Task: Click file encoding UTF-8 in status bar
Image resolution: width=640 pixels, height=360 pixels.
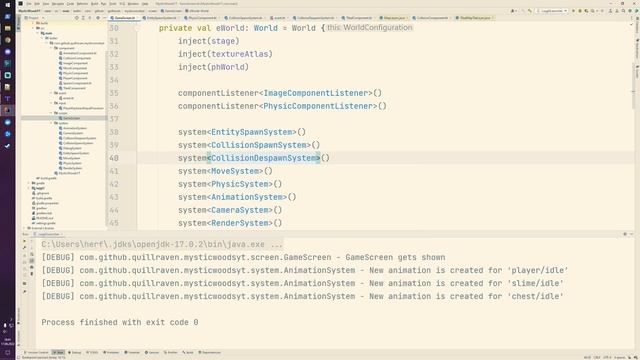Action: coord(607,358)
